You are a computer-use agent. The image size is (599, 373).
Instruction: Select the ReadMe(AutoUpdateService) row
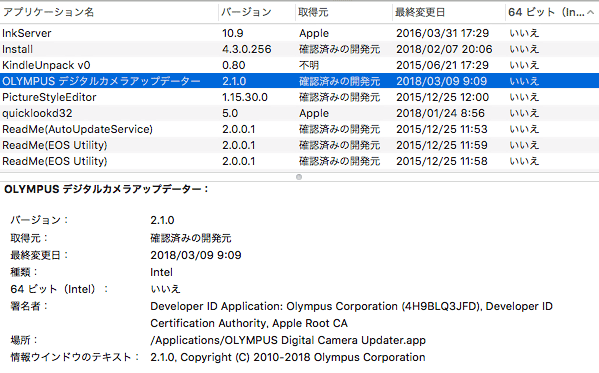pos(300,129)
